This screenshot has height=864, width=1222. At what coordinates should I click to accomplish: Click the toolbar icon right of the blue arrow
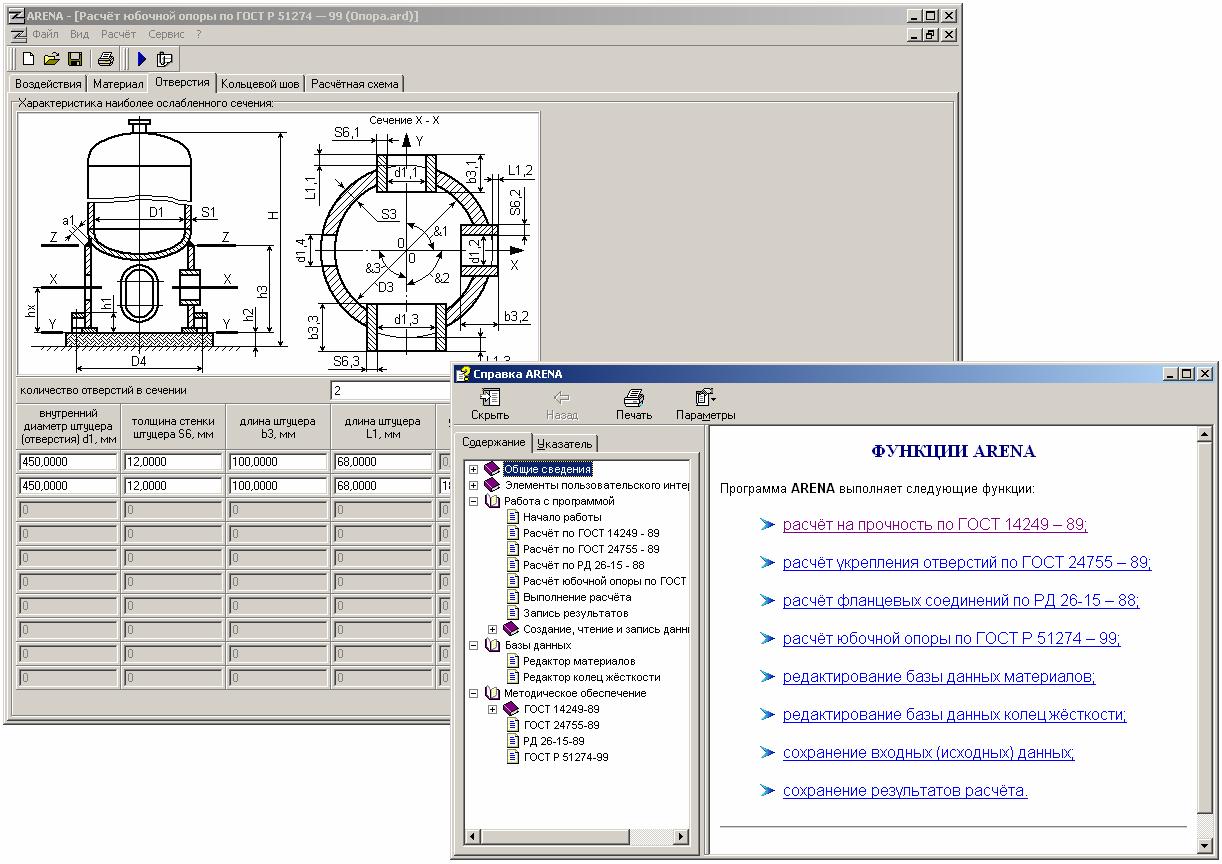165,59
